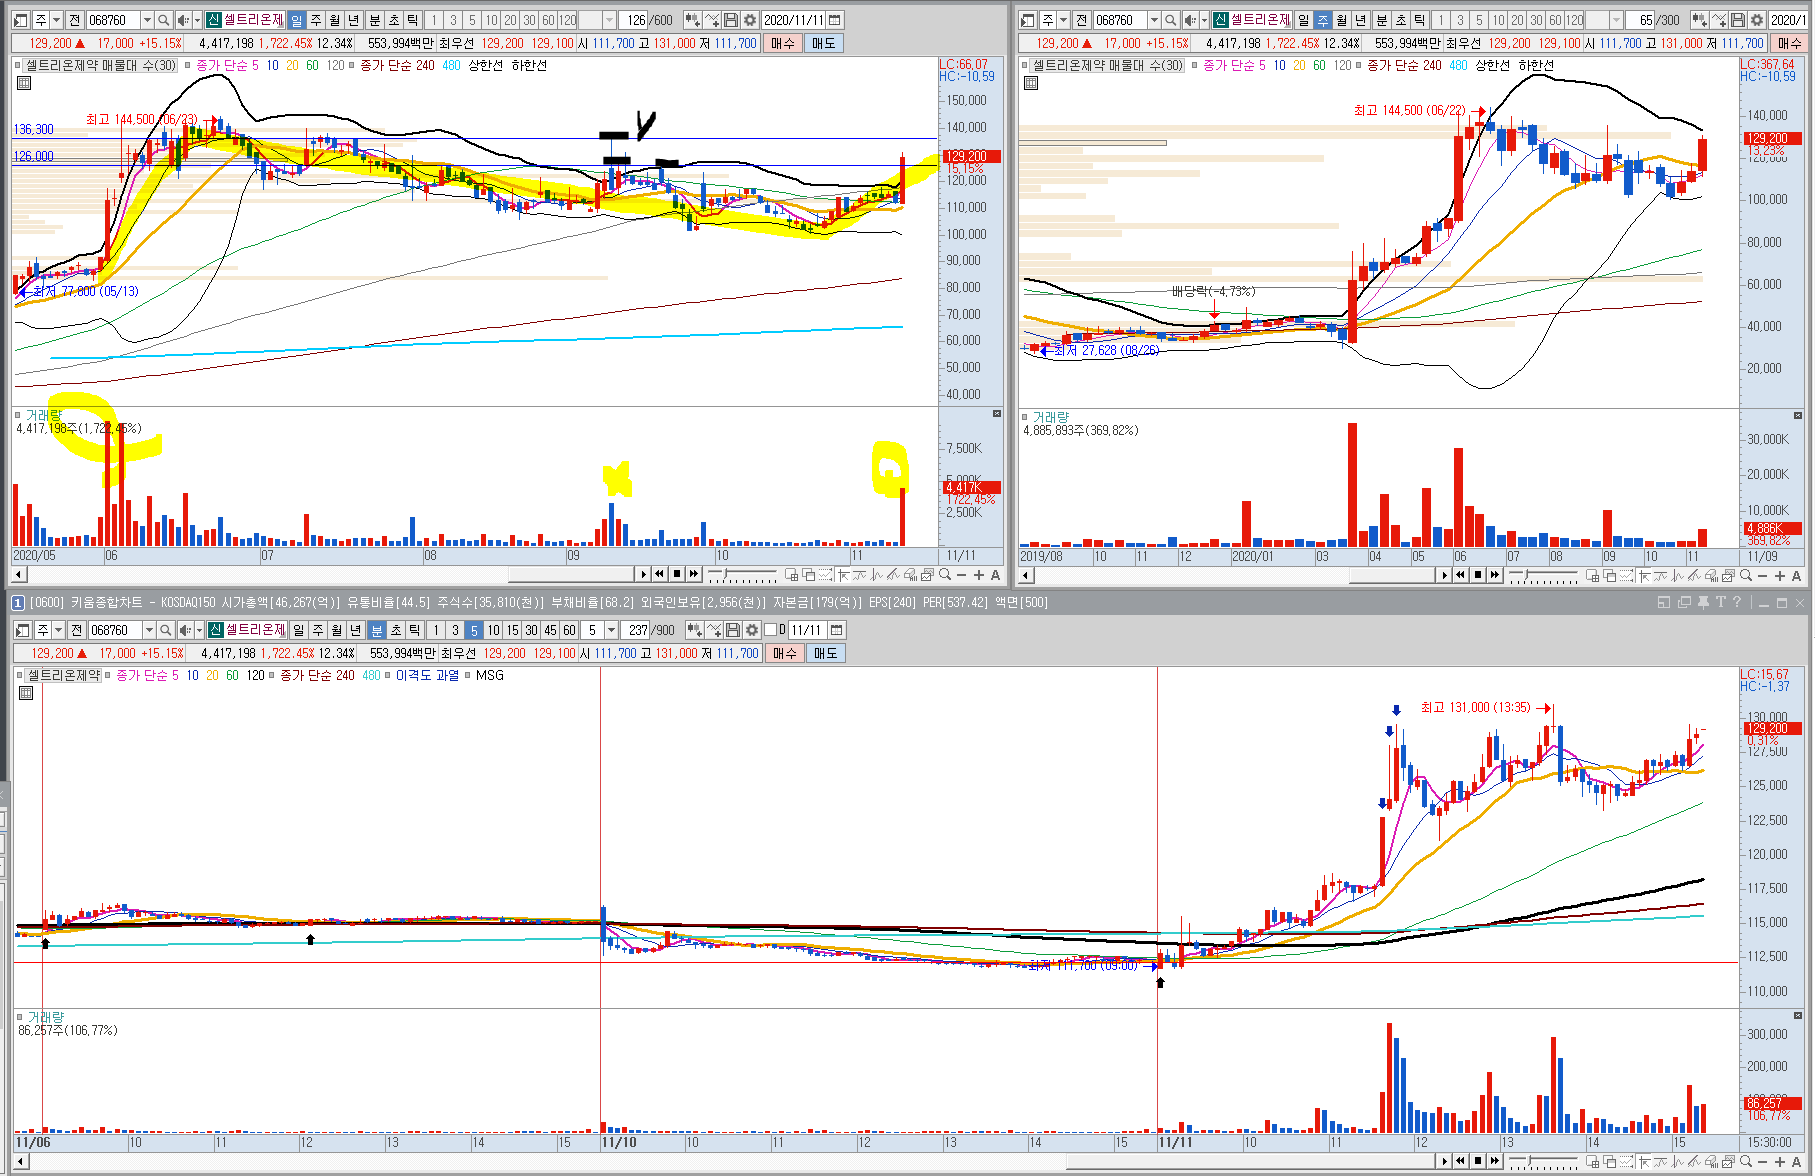This screenshot has width=1815, height=1176.
Task: Expand stock code 068760 dropdown in top-left chart
Action: click(147, 20)
